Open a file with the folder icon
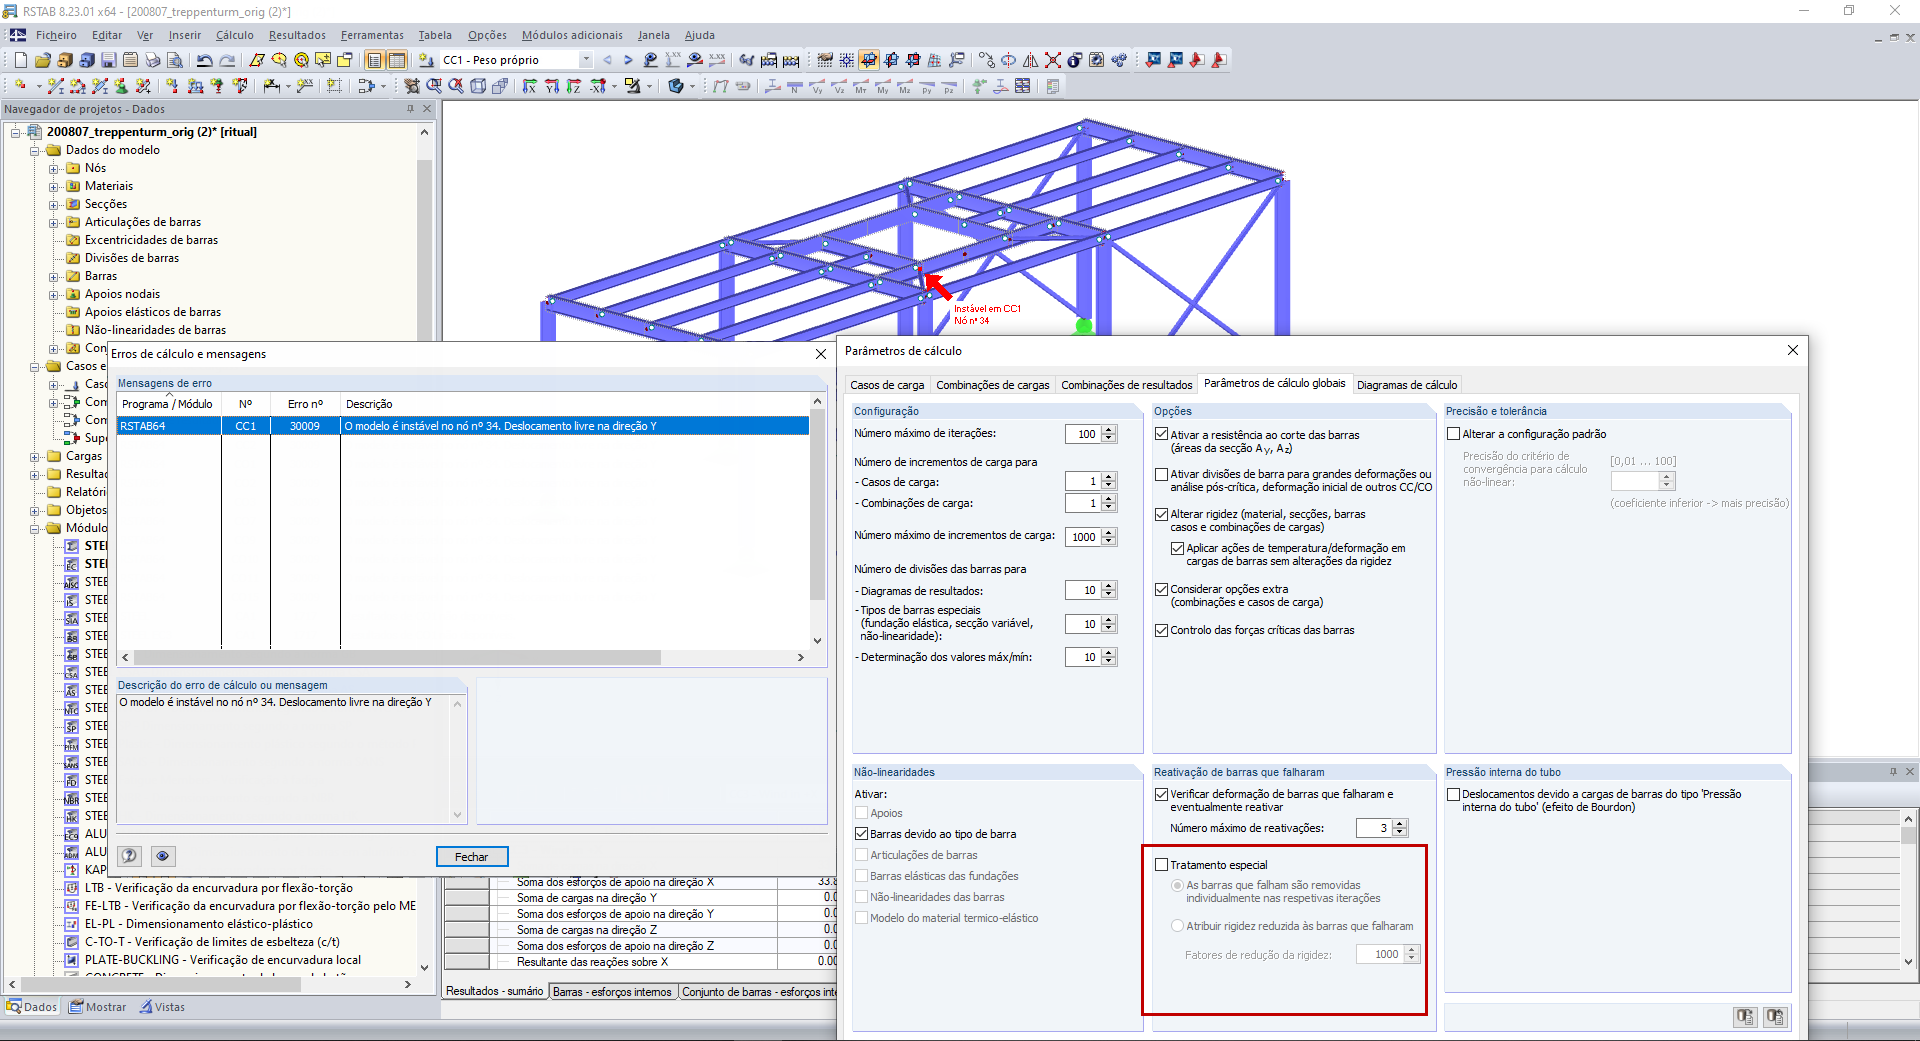1920x1041 pixels. (x=42, y=60)
